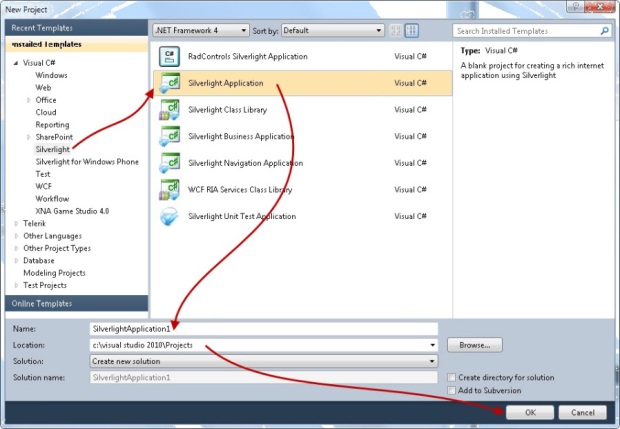This screenshot has width=620, height=429.
Task: Select the Web tree item
Action: point(43,87)
